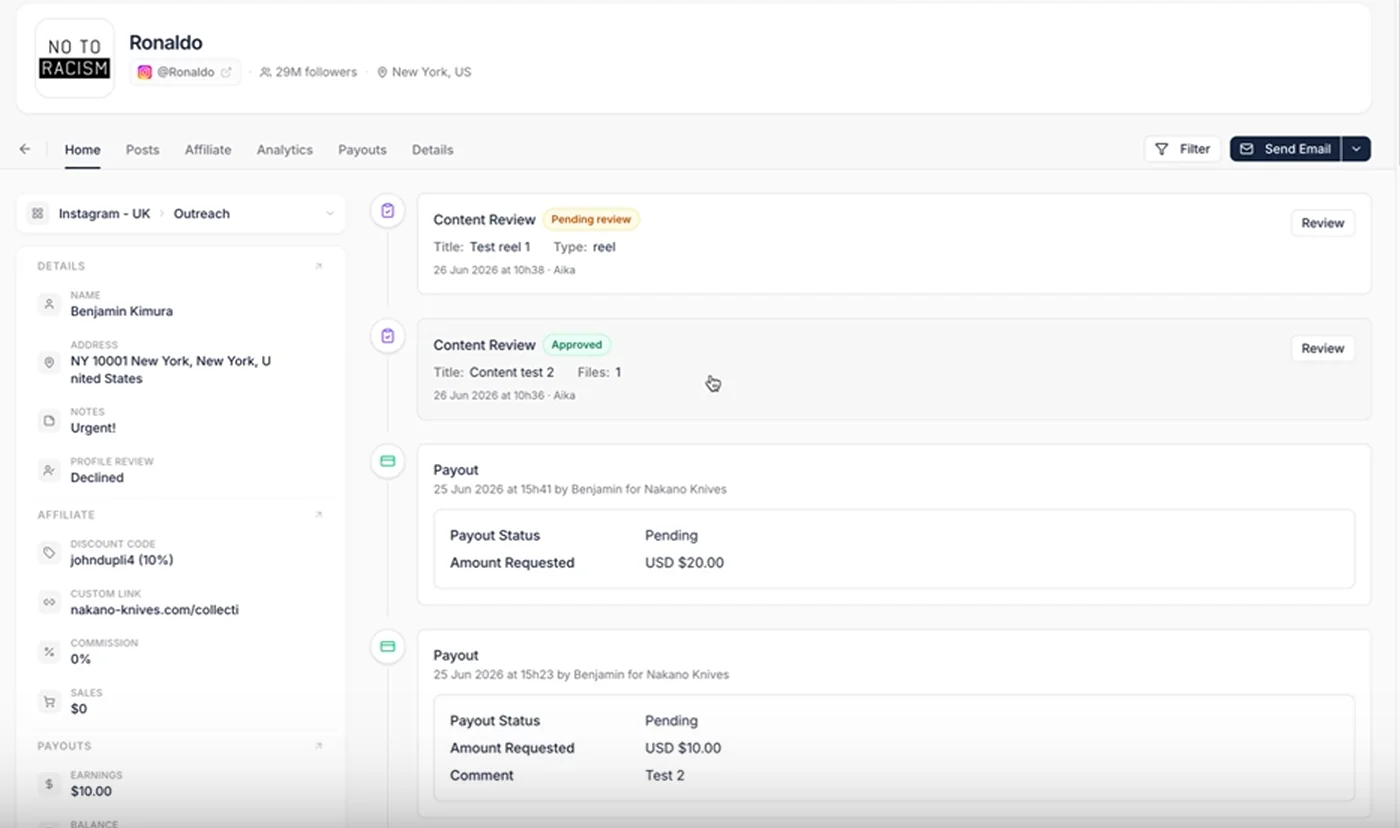Go to the Payouts tab

(x=362, y=150)
